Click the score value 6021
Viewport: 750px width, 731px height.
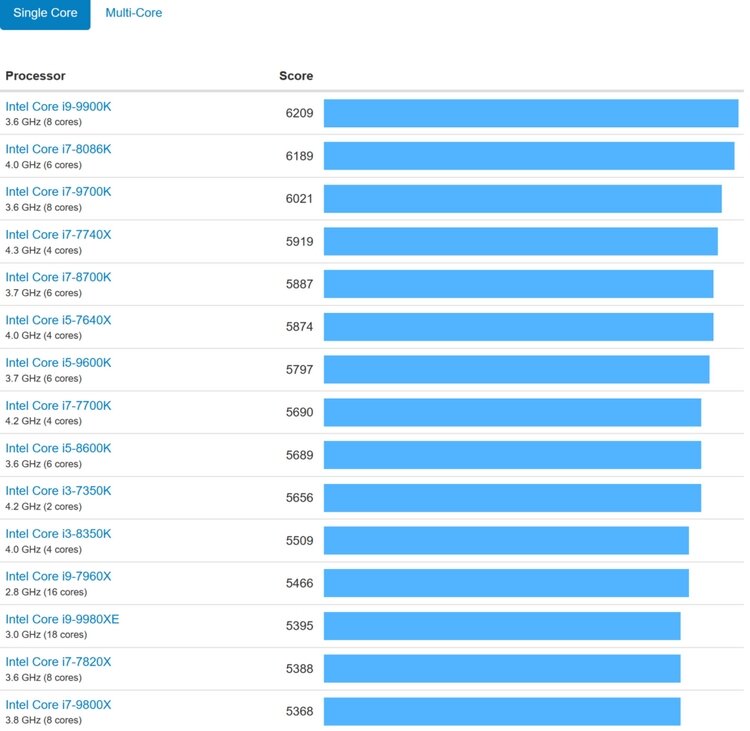[x=299, y=199]
